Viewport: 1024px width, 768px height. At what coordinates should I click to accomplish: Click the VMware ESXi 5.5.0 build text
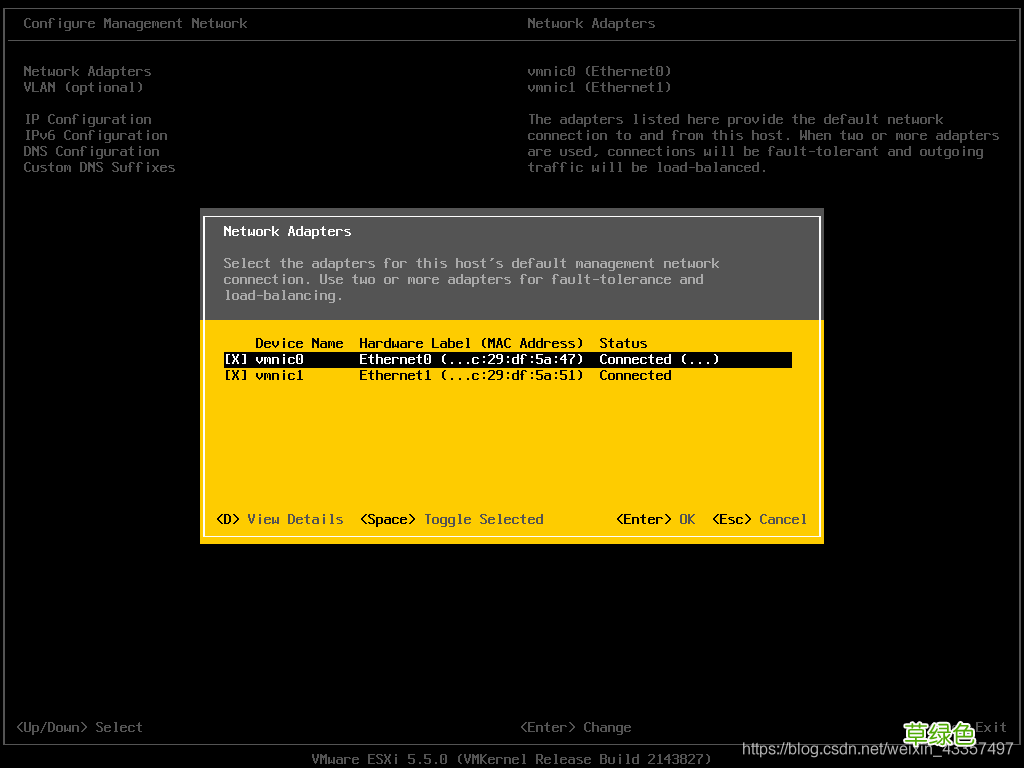click(x=511, y=760)
